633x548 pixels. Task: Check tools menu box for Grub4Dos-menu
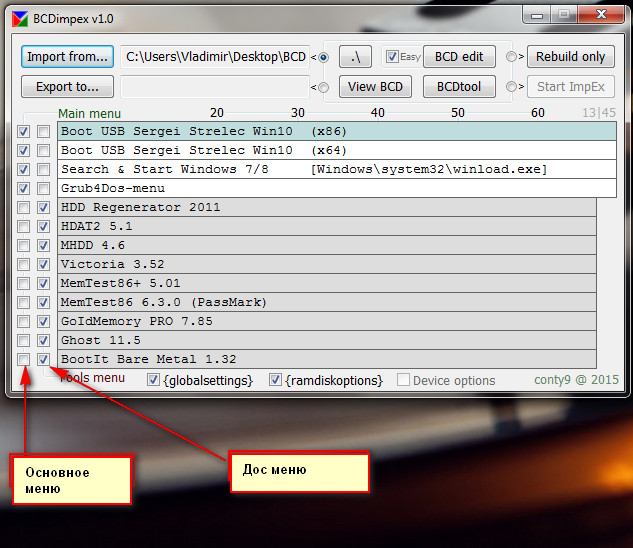(x=44, y=188)
